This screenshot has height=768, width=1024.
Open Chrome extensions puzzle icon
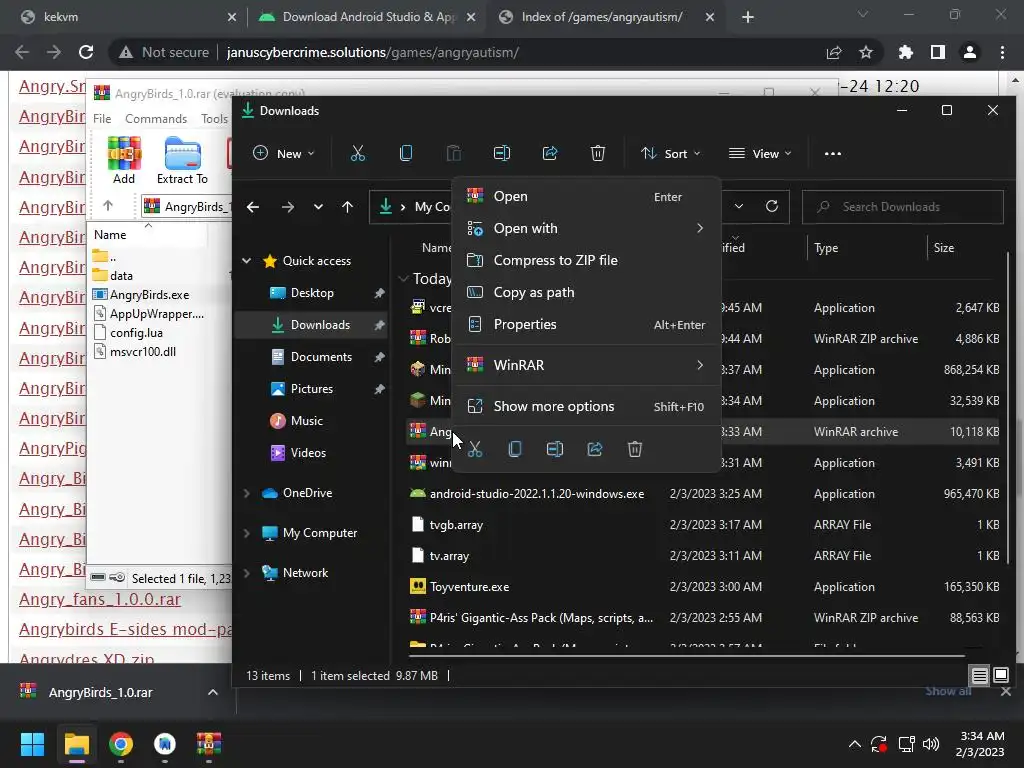coord(905,52)
